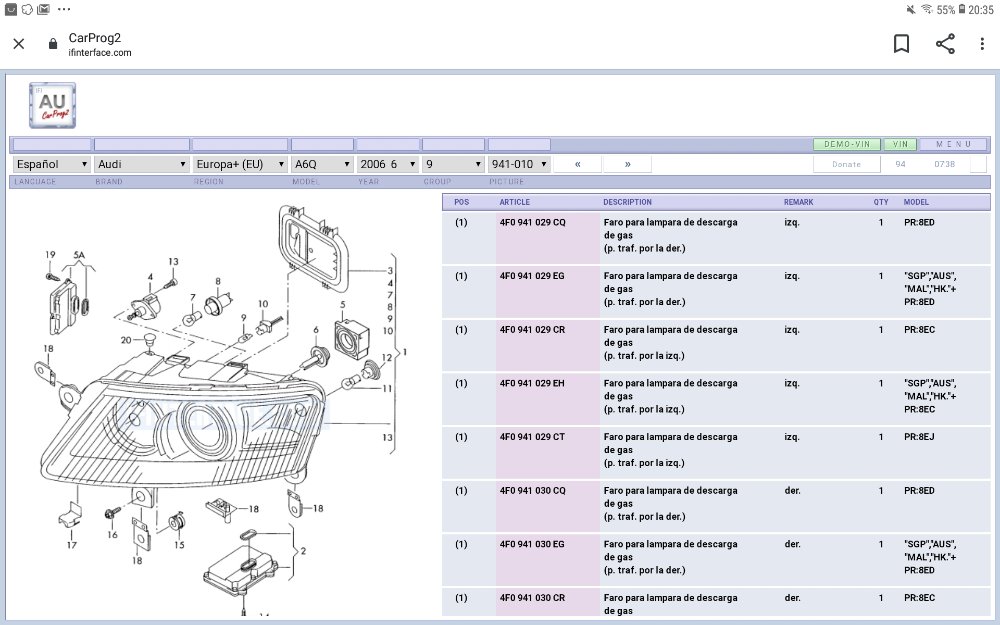Select article 4F0 941 030 EG
The width and height of the screenshot is (1000, 625).
pyautogui.click(x=532, y=544)
